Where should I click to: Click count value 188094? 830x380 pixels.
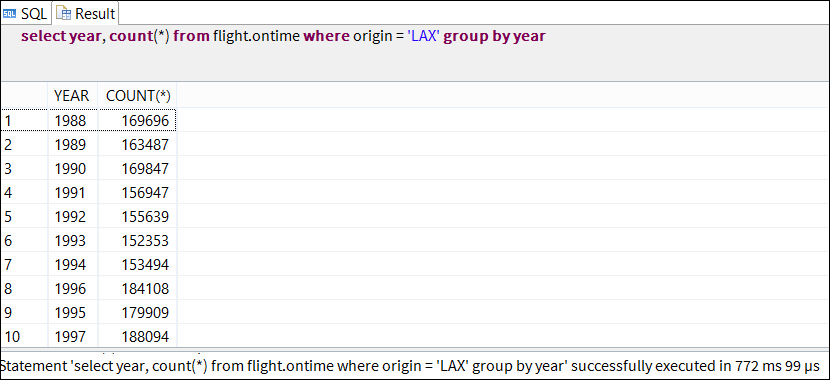pyautogui.click(x=138, y=336)
